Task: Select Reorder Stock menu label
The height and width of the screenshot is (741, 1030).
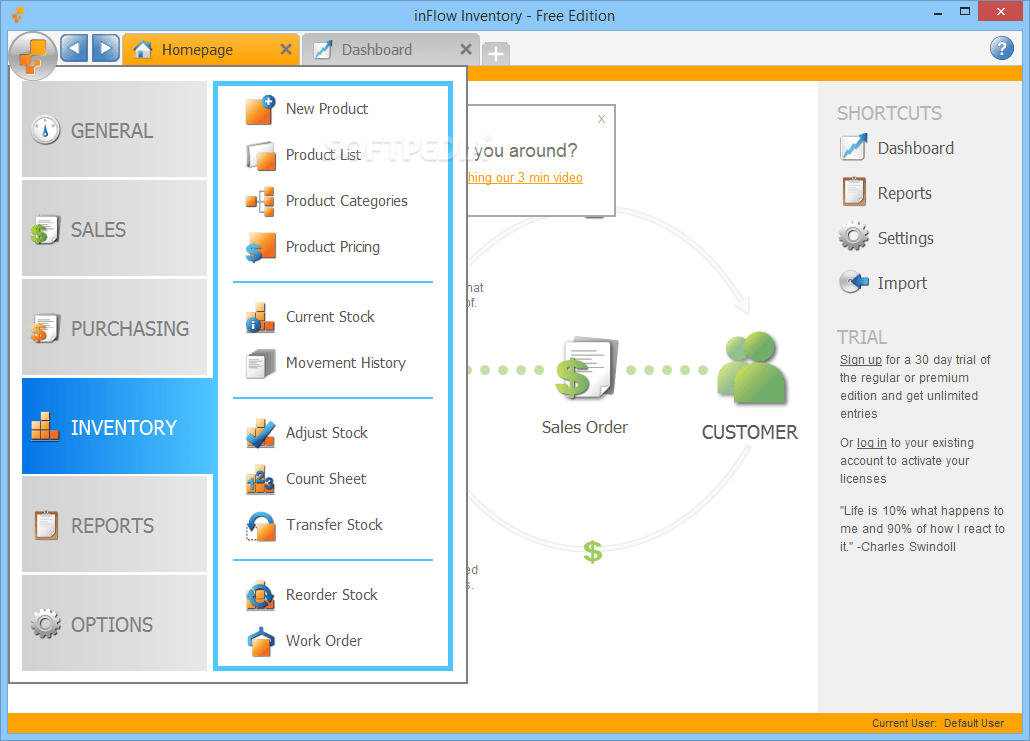Action: pyautogui.click(x=331, y=595)
